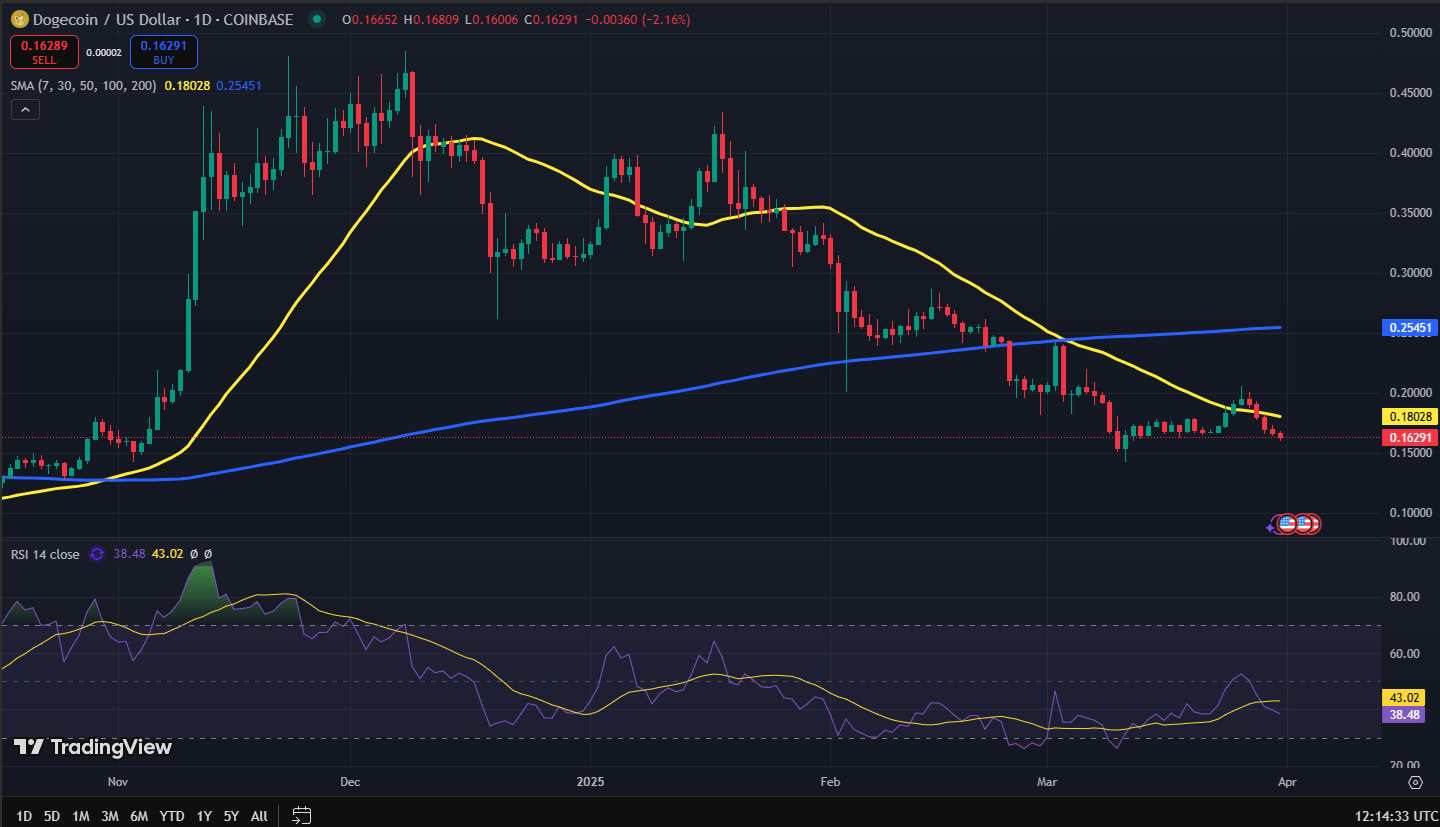Image resolution: width=1440 pixels, height=827 pixels.
Task: Click the RSI 14 close legend label
Action: [x=45, y=554]
